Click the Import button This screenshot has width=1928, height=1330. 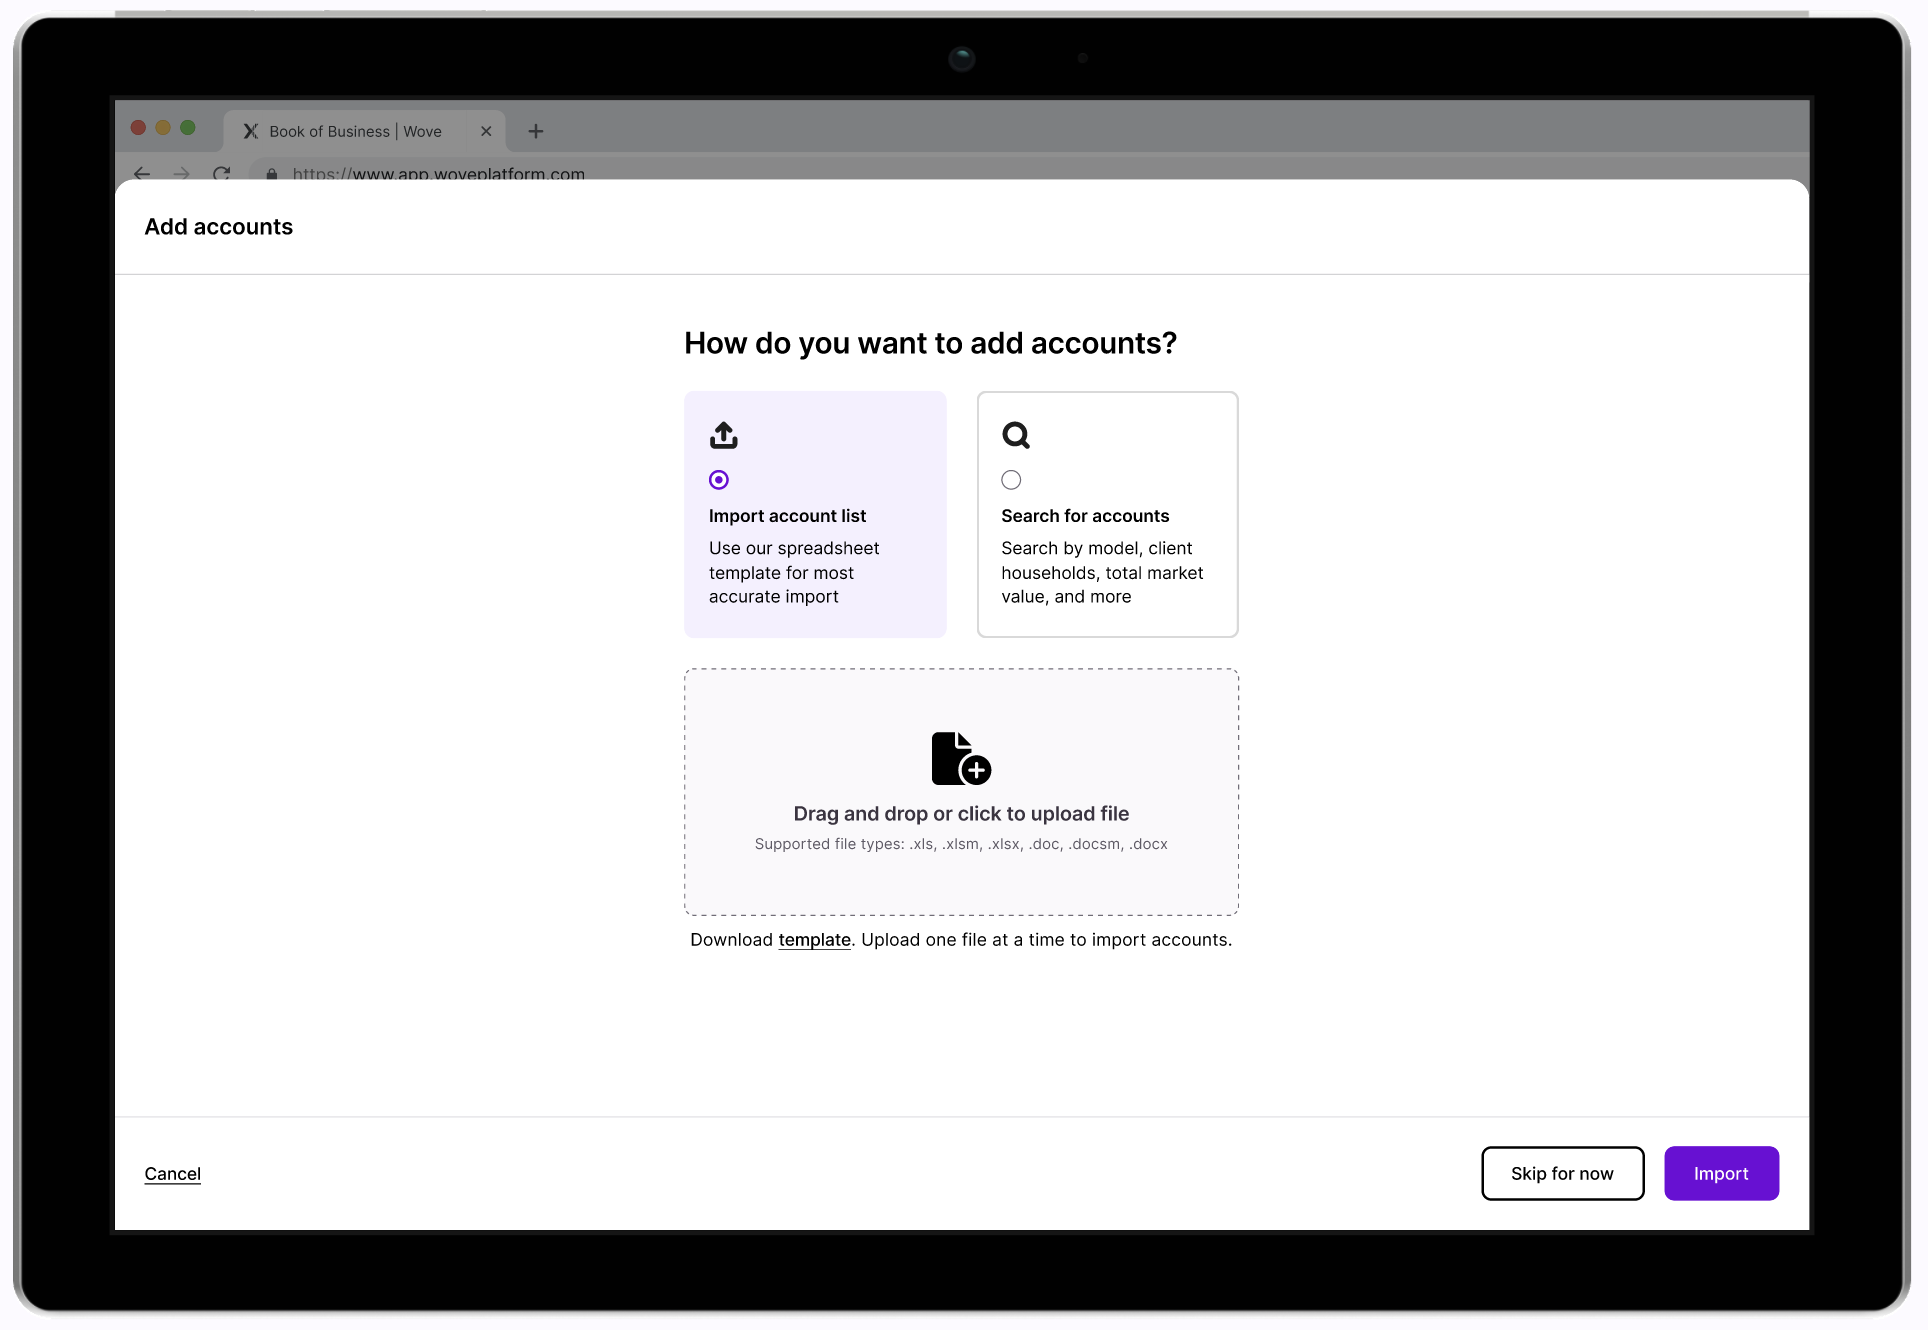pos(1720,1173)
